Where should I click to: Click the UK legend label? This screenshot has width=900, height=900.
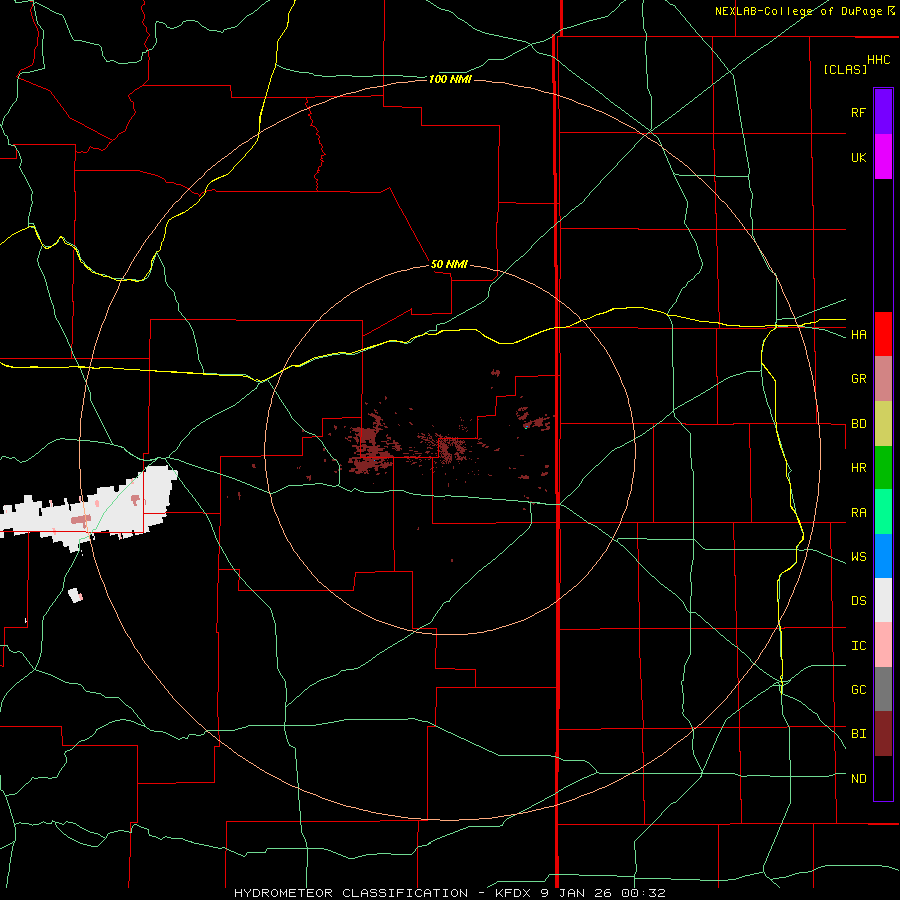pos(858,157)
